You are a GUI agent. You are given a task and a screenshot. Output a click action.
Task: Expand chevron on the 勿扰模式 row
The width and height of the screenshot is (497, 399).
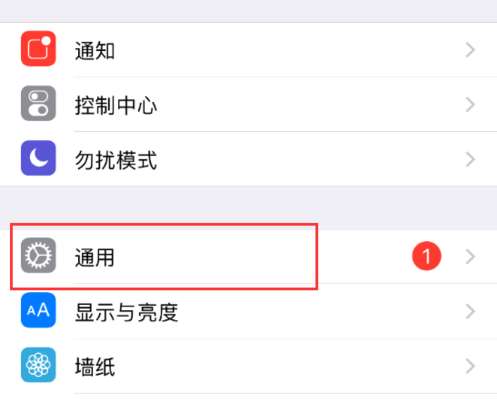[x=470, y=159]
